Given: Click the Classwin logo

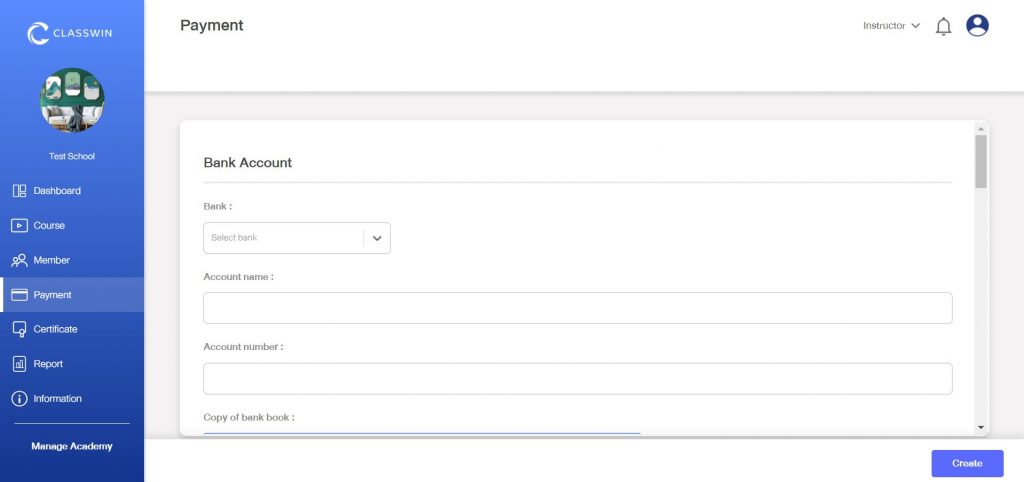Looking at the screenshot, I should [72, 34].
